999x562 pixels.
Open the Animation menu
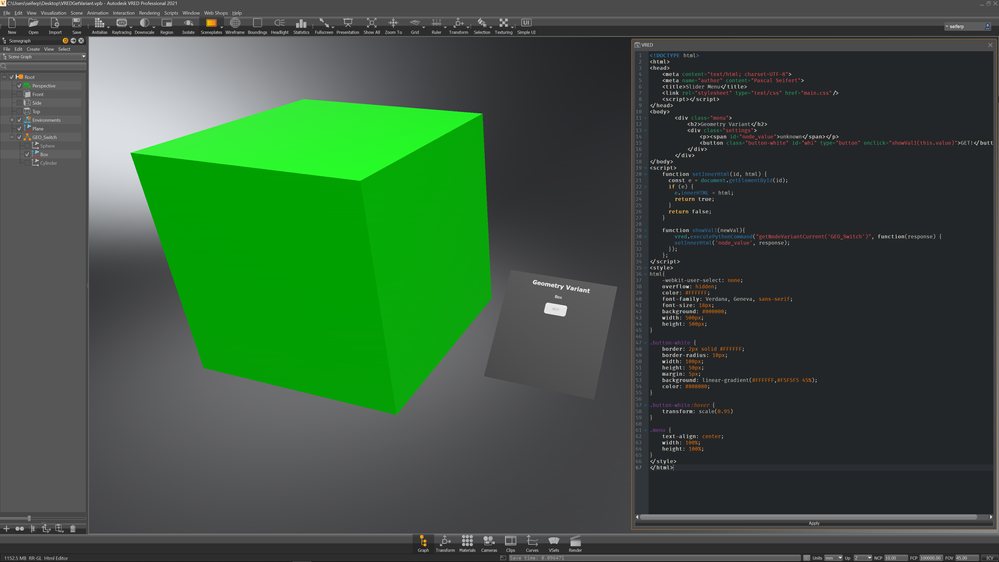(97, 13)
